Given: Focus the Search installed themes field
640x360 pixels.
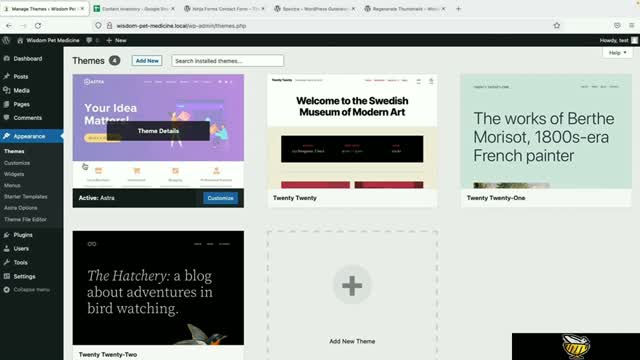Looking at the screenshot, I should point(227,61).
